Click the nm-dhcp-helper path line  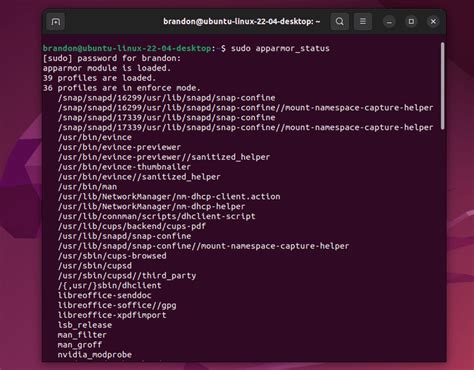[152, 207]
